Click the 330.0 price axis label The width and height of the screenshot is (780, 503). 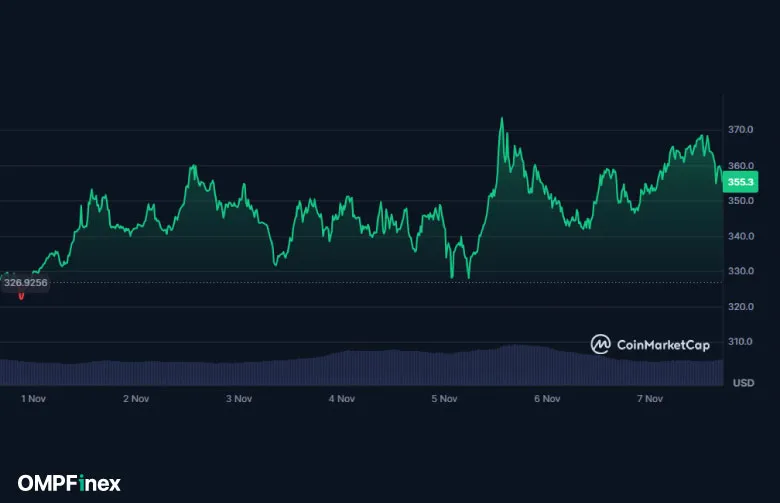click(741, 271)
